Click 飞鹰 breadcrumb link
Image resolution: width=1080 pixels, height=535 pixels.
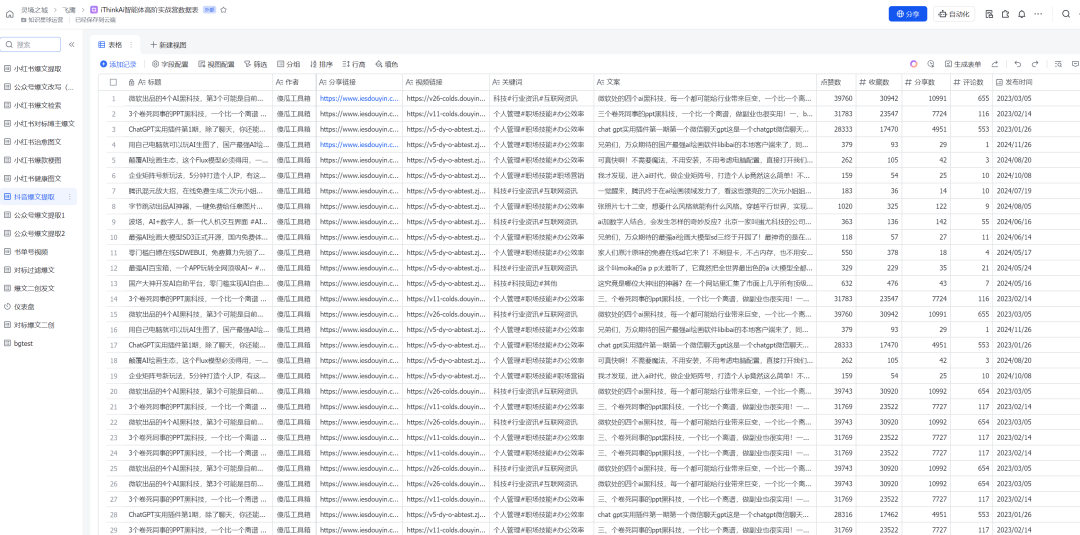pos(69,10)
